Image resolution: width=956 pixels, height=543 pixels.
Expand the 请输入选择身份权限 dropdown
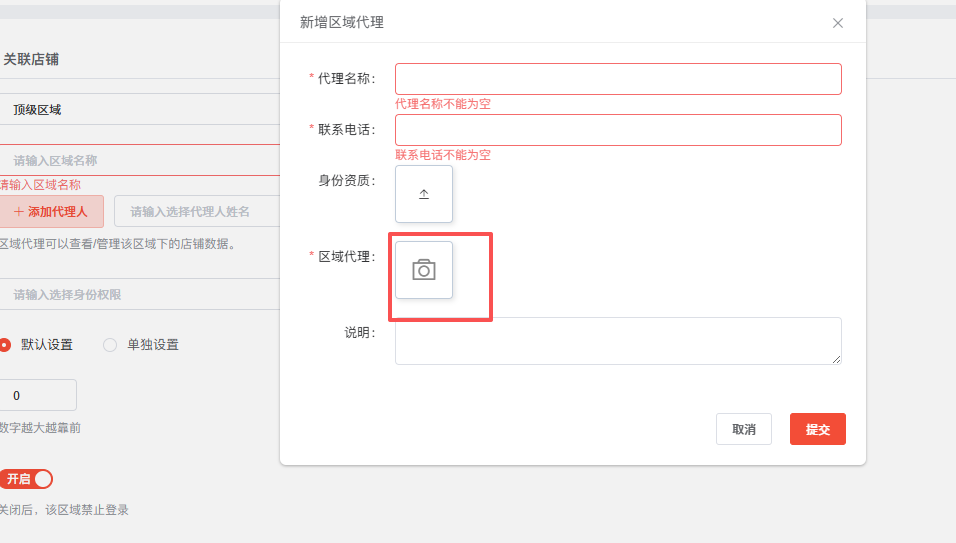[x=140, y=295]
